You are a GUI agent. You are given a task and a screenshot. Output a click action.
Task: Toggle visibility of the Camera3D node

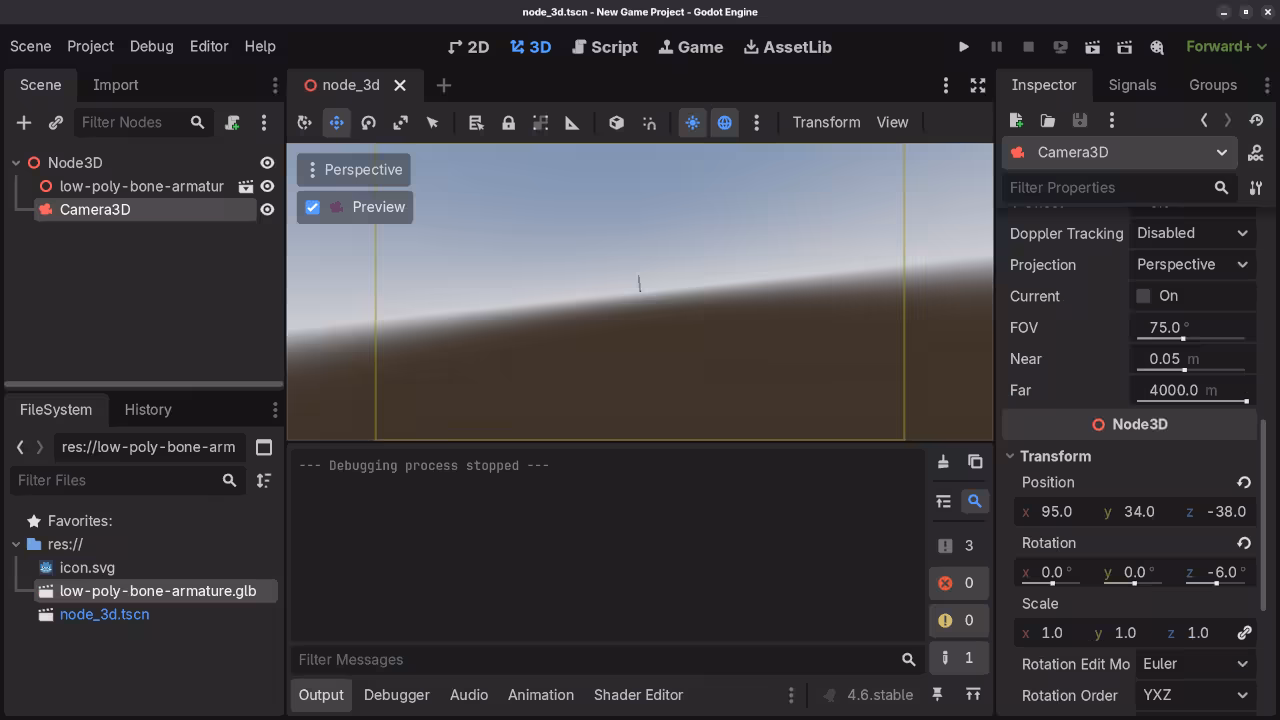click(267, 209)
